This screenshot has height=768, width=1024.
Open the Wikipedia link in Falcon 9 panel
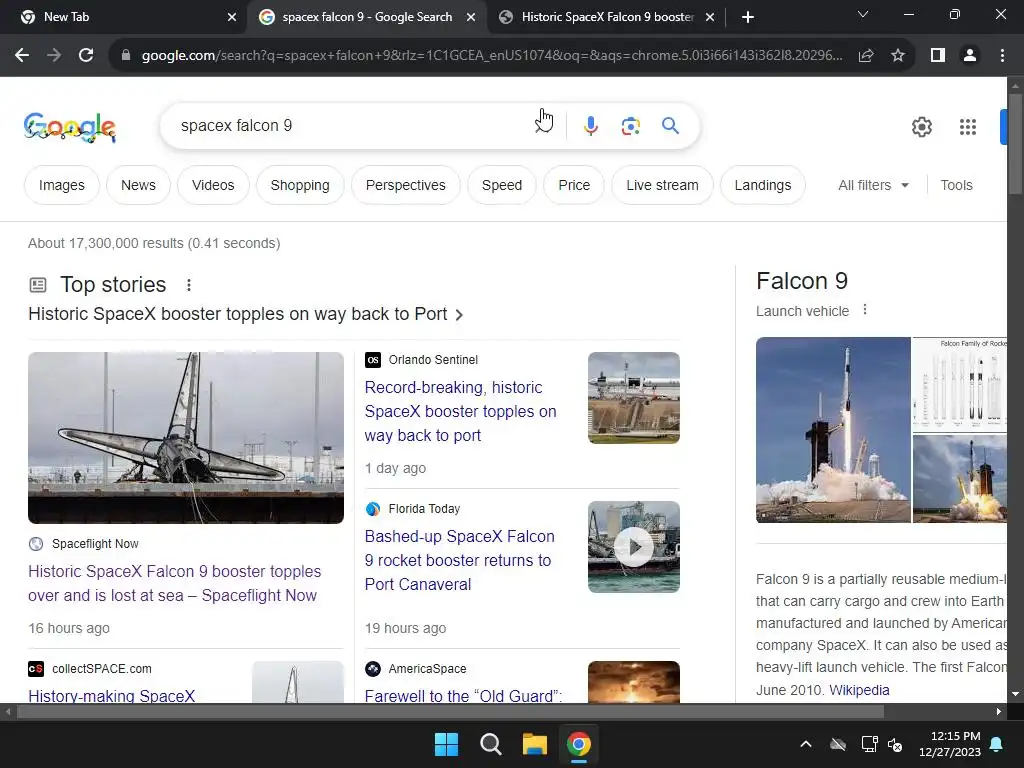pos(859,690)
